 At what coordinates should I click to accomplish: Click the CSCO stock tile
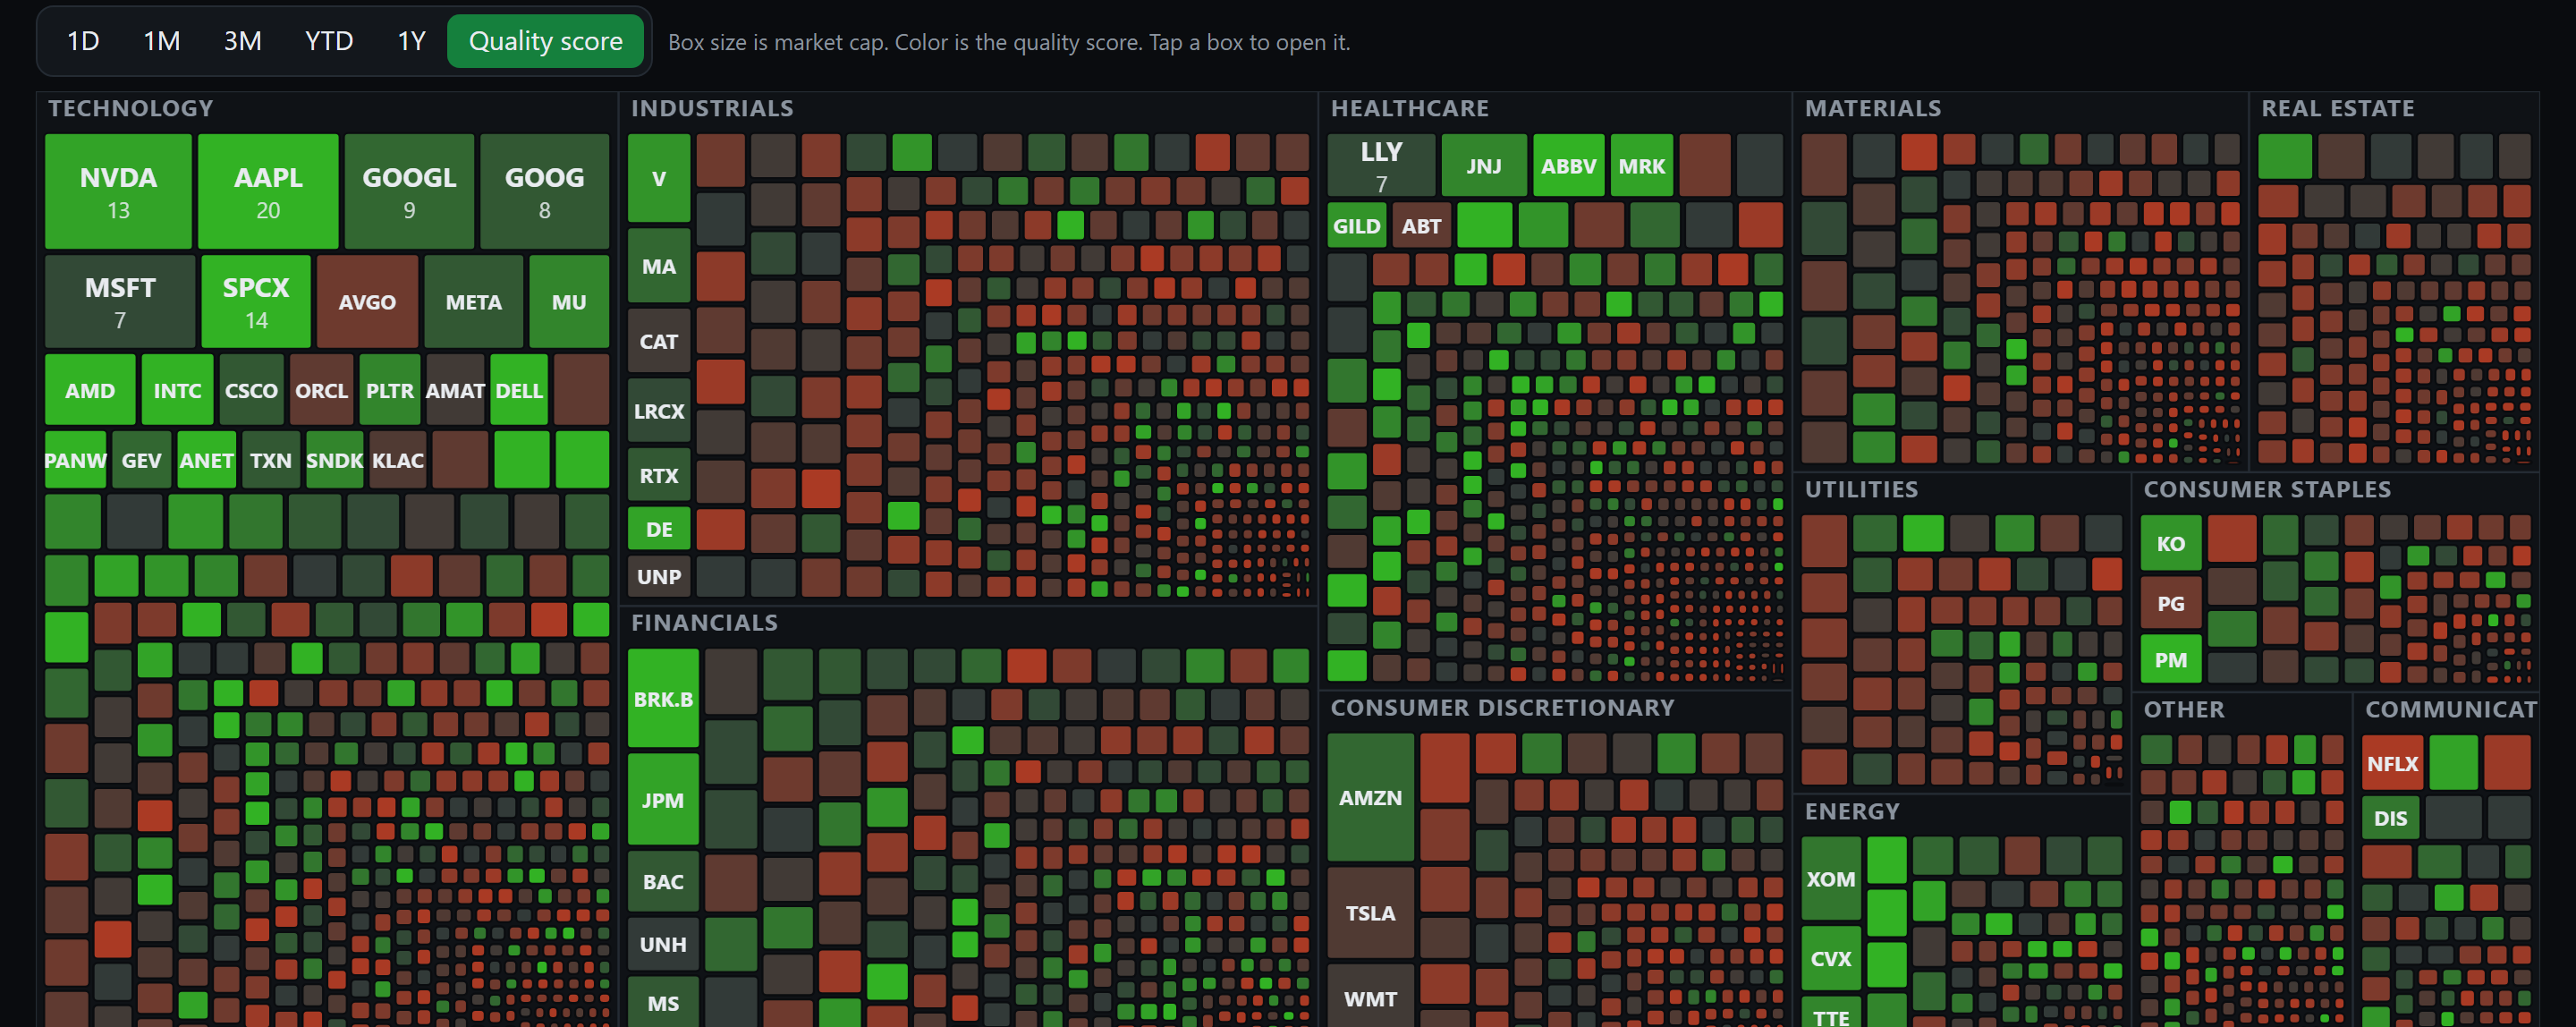pyautogui.click(x=251, y=390)
